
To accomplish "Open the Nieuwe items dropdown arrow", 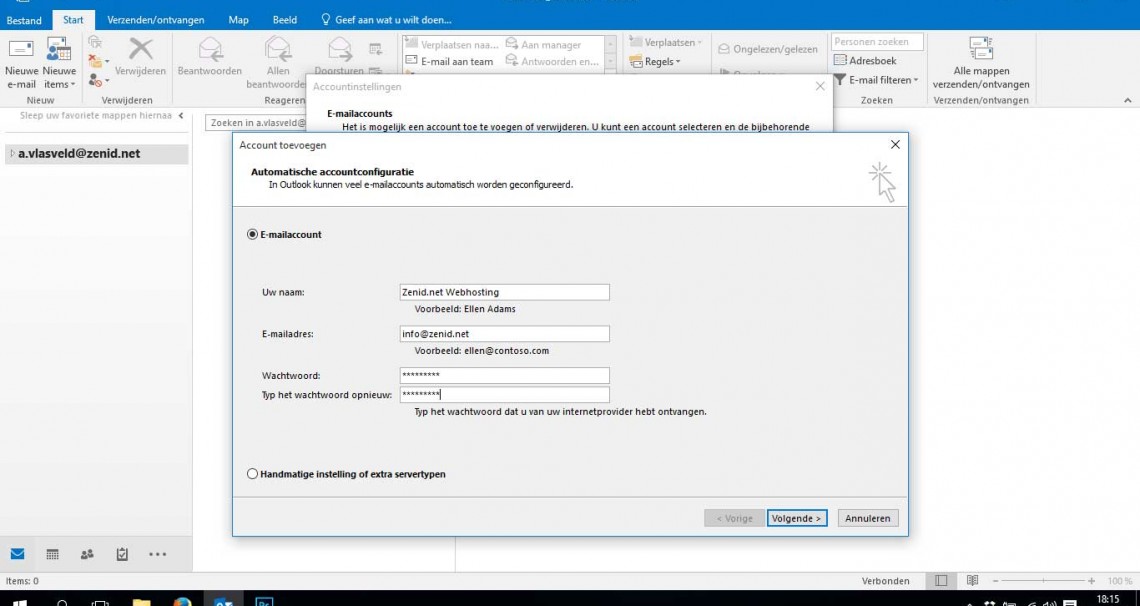I will pos(73,85).
